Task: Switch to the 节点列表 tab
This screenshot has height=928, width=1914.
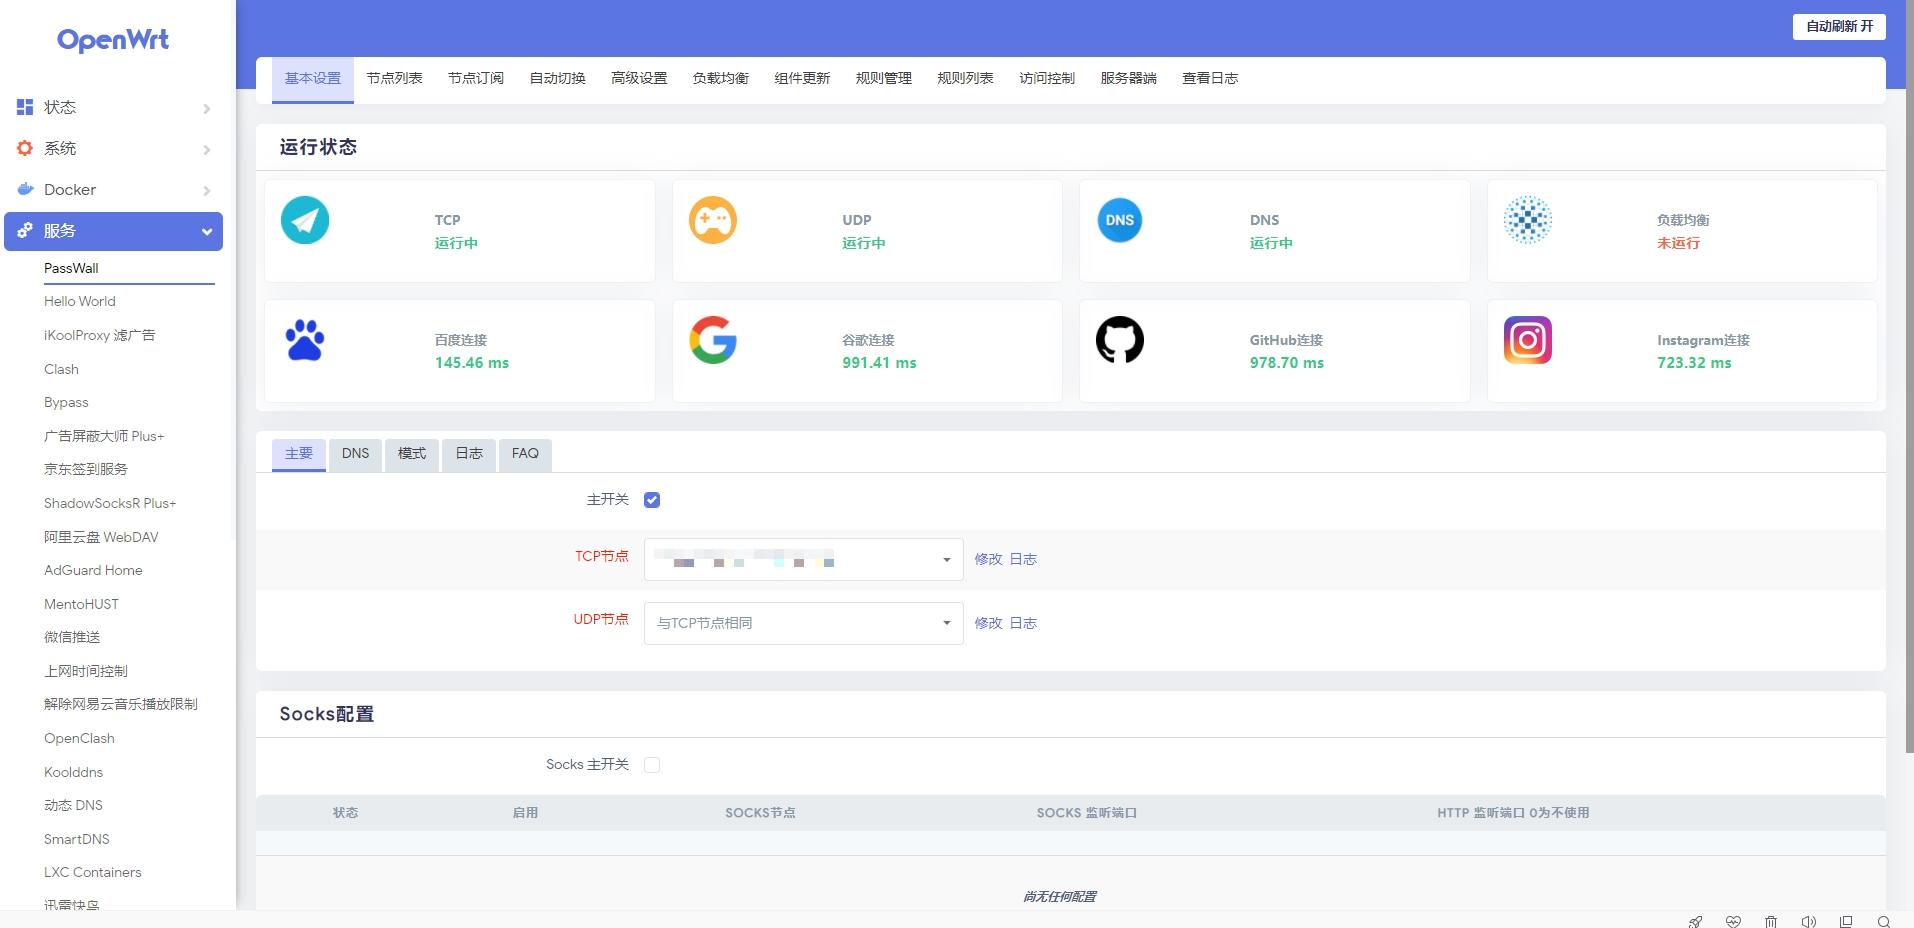Action: tap(394, 78)
